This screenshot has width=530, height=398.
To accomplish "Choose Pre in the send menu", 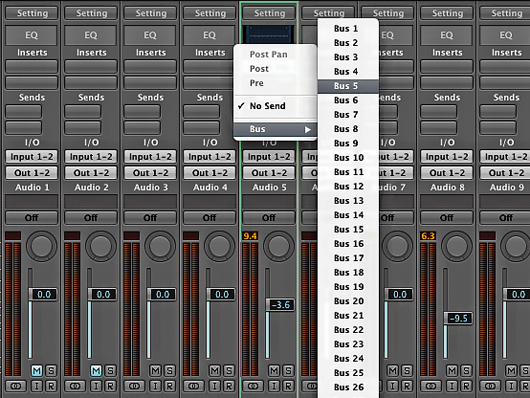I will (x=256, y=83).
